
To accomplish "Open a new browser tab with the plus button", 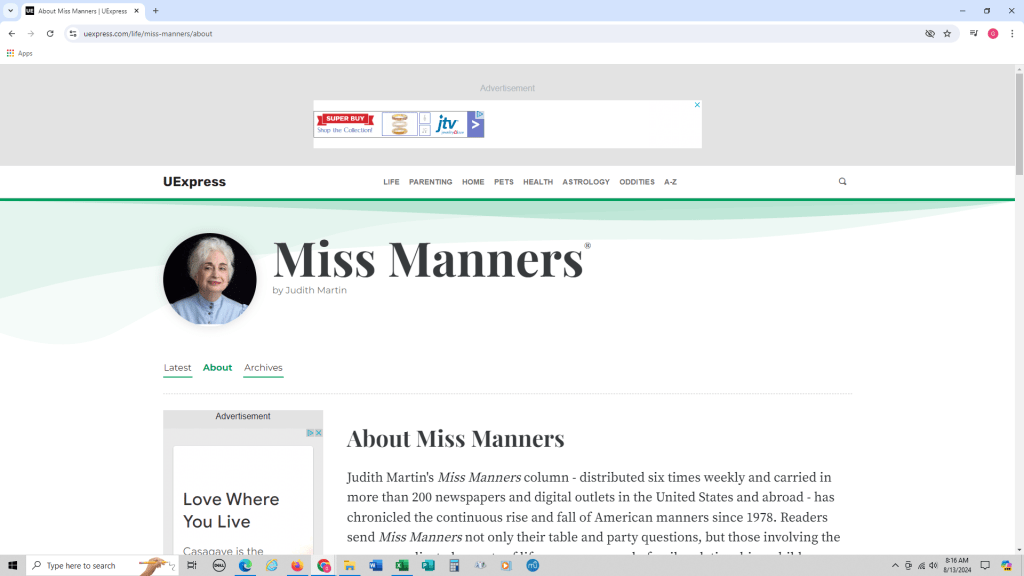I will click(155, 11).
